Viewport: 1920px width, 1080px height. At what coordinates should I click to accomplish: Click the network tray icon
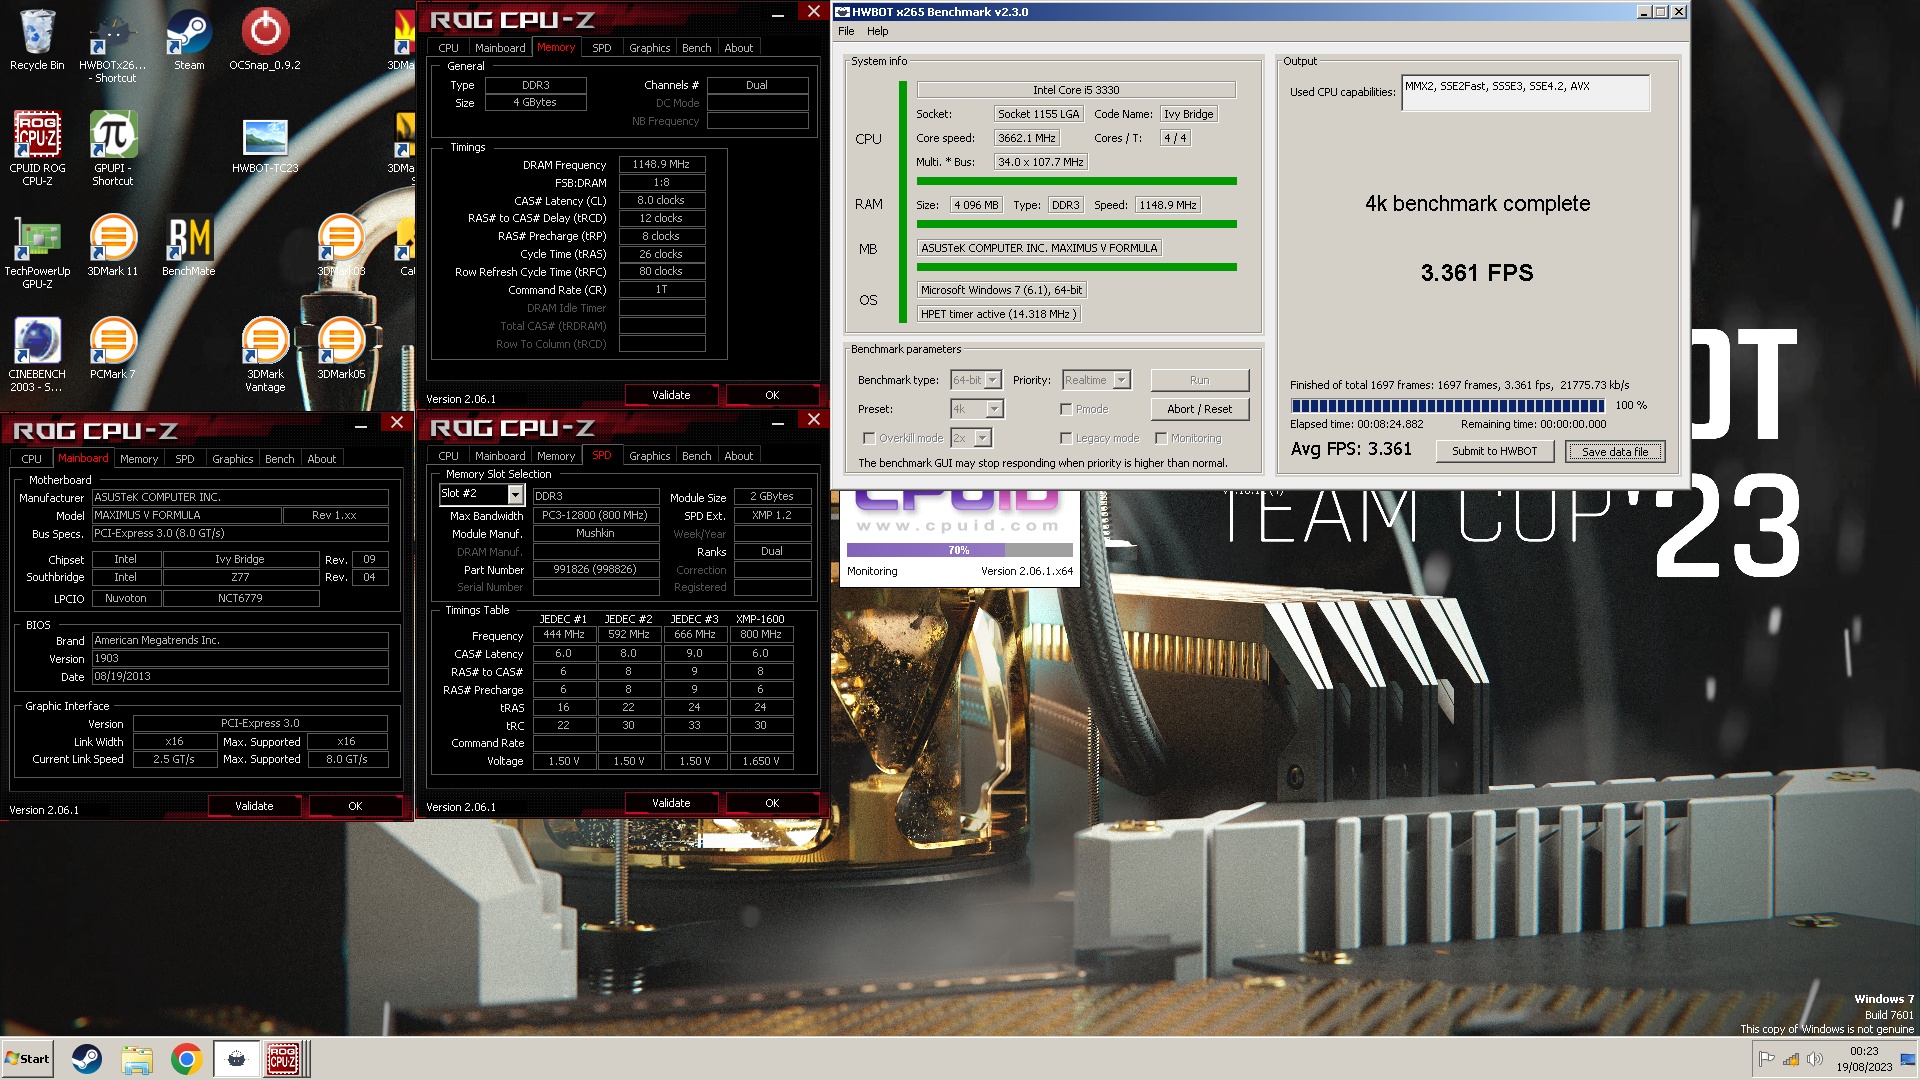click(x=1791, y=1059)
